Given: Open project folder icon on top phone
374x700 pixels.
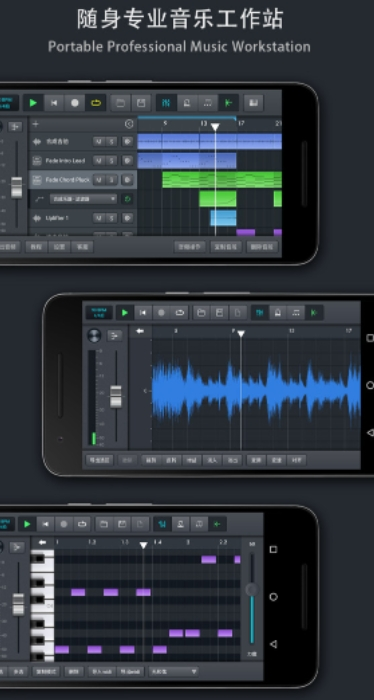Looking at the screenshot, I should pyautogui.click(x=120, y=103).
